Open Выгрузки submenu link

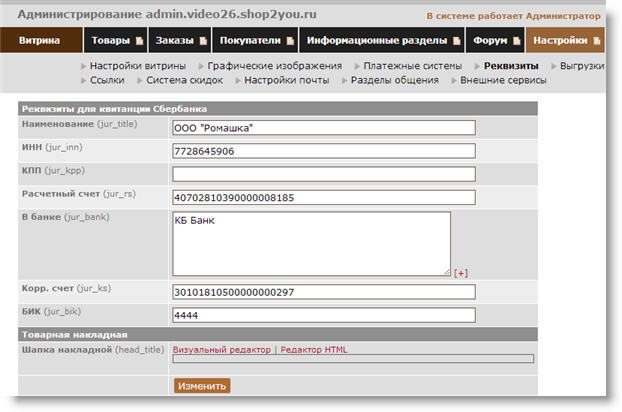tap(582, 66)
